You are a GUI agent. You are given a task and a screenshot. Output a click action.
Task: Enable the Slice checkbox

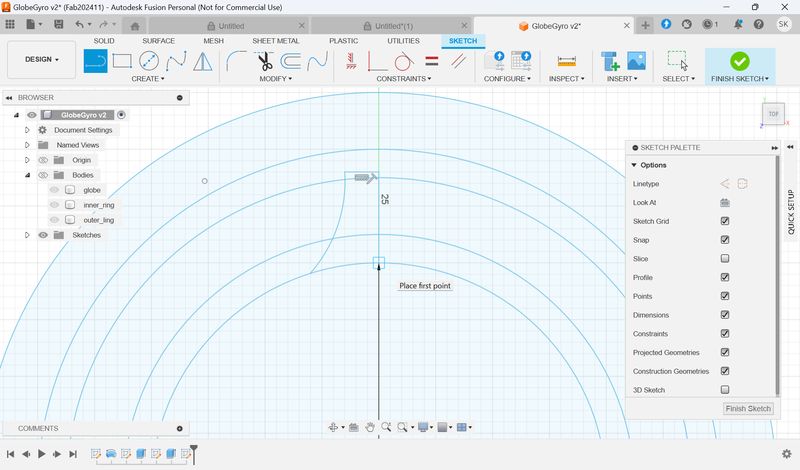724,259
